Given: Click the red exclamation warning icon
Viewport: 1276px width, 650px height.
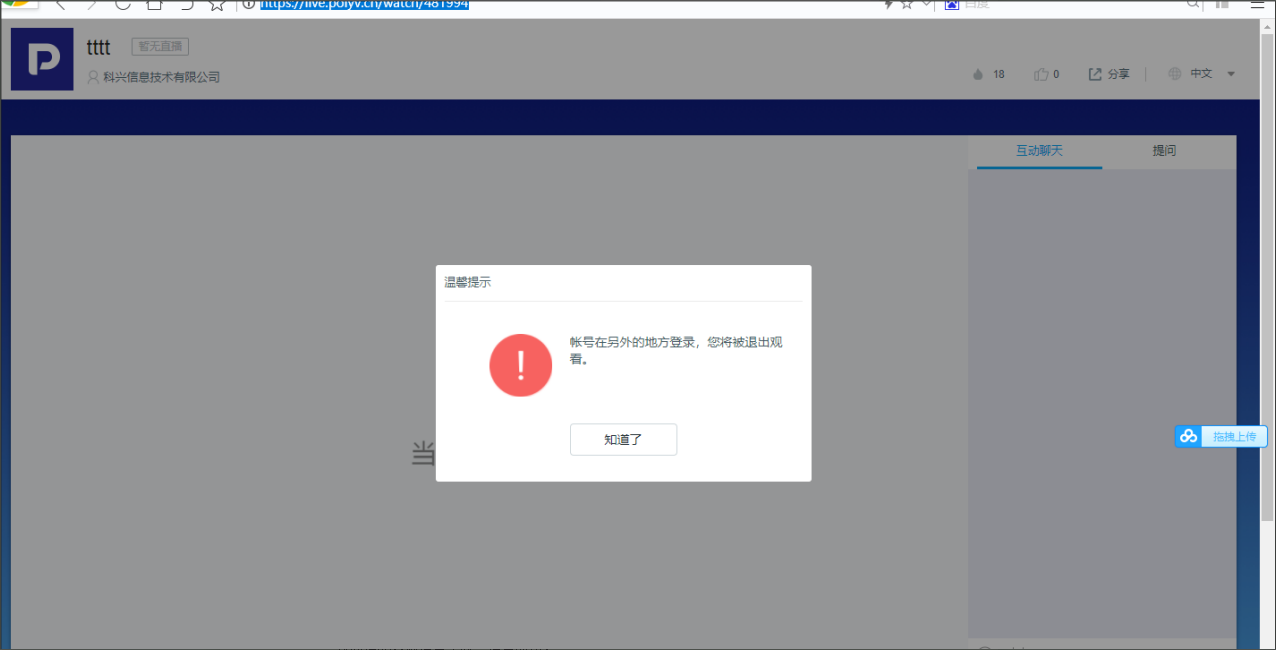Looking at the screenshot, I should 520,365.
